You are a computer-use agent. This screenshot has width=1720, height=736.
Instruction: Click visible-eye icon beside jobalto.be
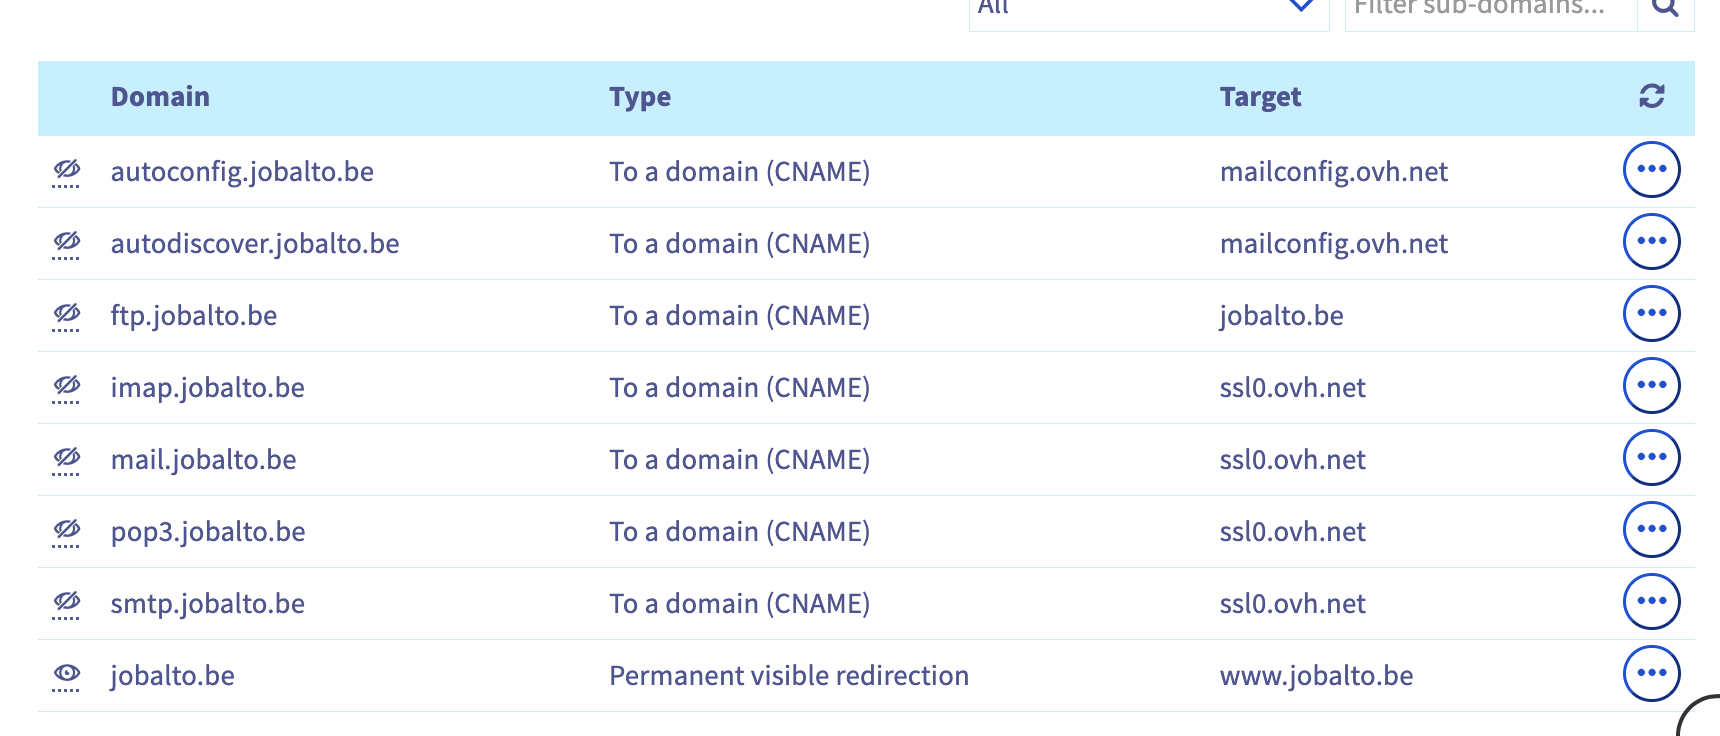[67, 674]
